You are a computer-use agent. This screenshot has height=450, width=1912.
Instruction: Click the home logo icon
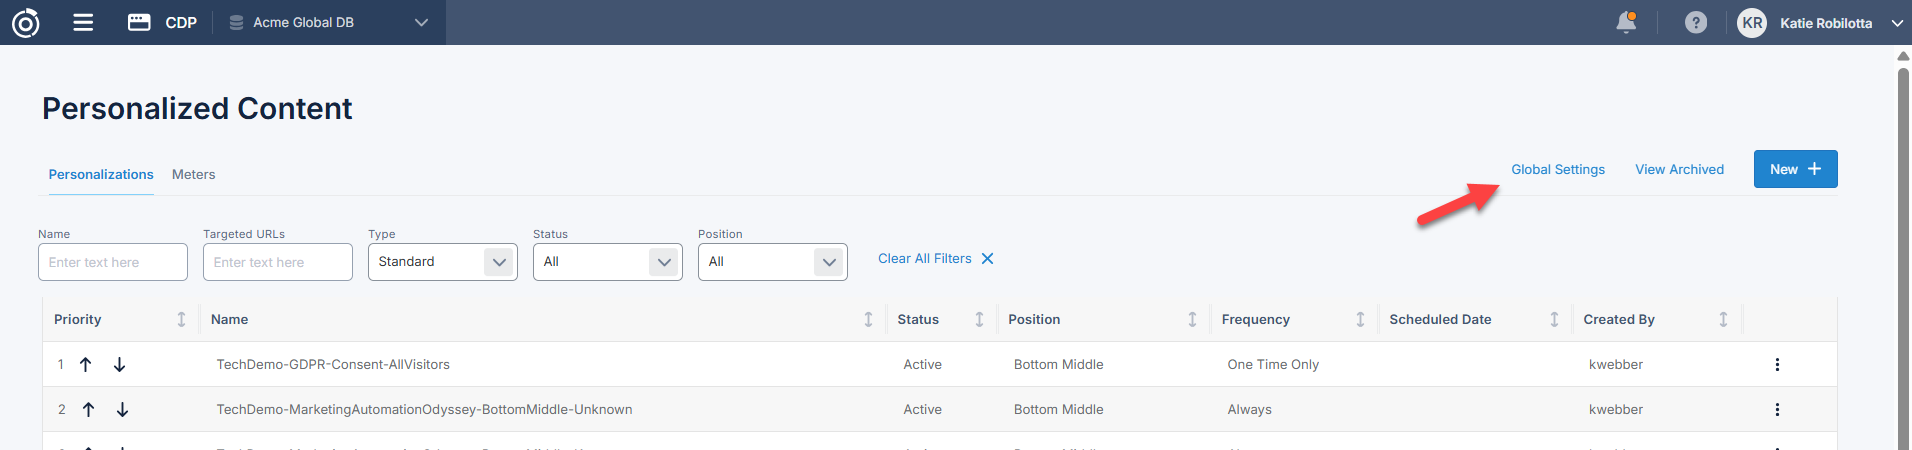[26, 22]
